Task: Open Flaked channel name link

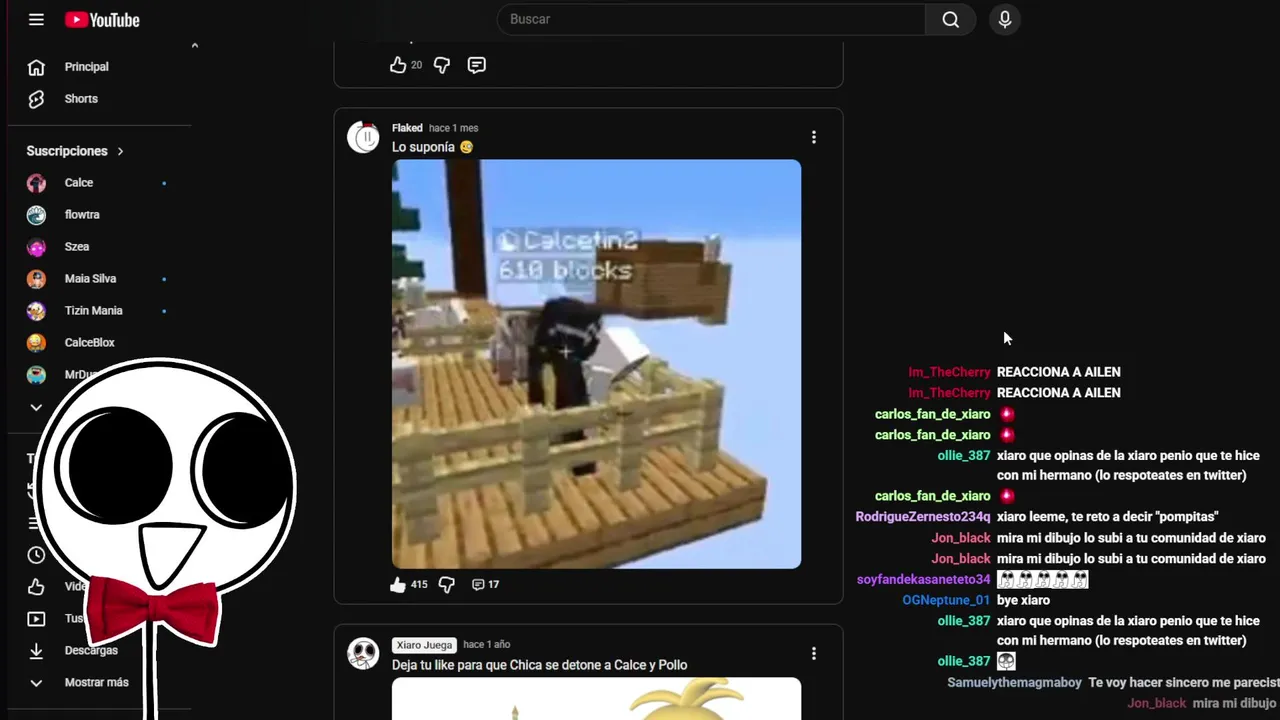Action: [x=407, y=128]
